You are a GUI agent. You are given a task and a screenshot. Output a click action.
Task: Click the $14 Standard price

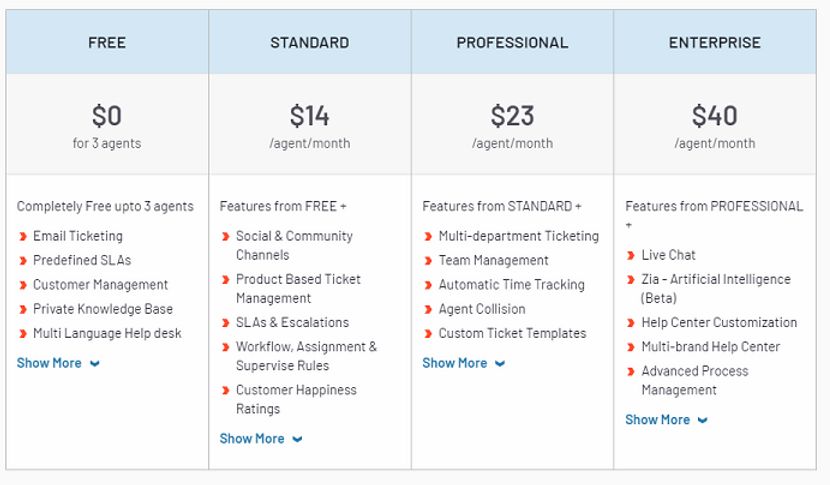click(309, 116)
